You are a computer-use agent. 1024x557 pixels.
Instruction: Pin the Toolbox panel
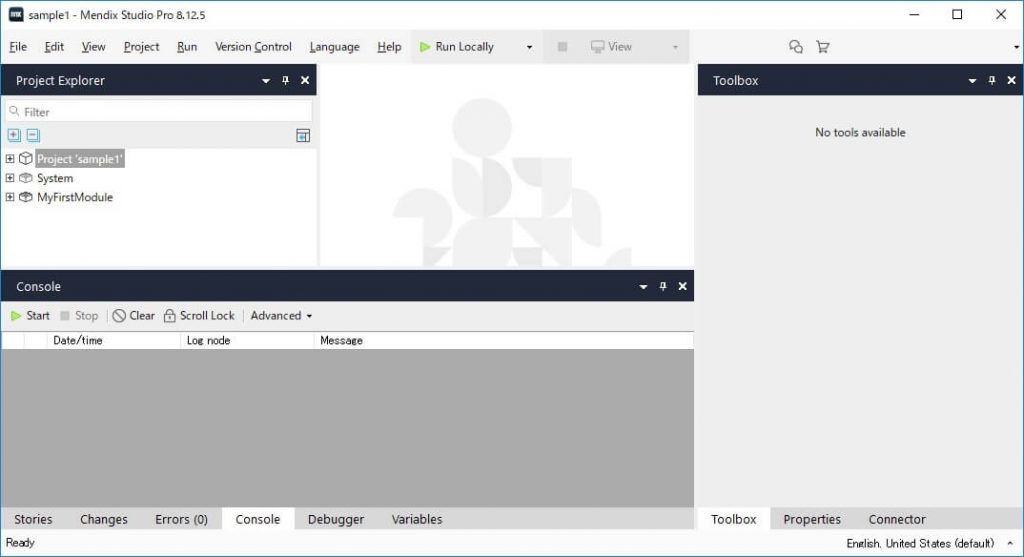(x=991, y=81)
